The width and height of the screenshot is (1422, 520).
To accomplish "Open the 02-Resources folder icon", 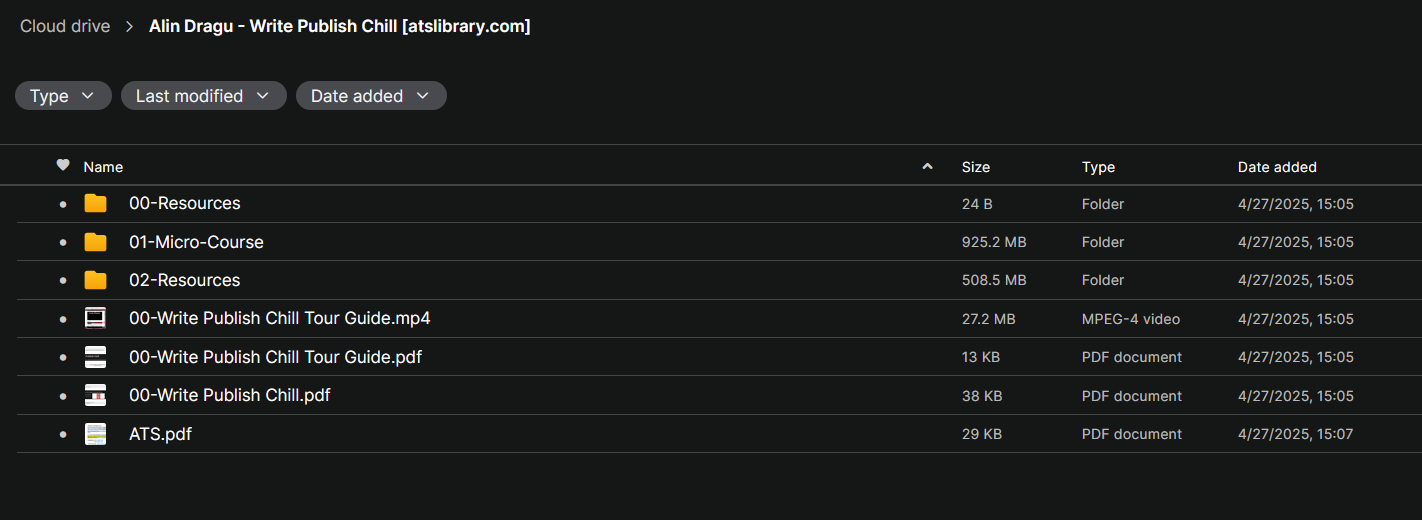I will pos(95,280).
